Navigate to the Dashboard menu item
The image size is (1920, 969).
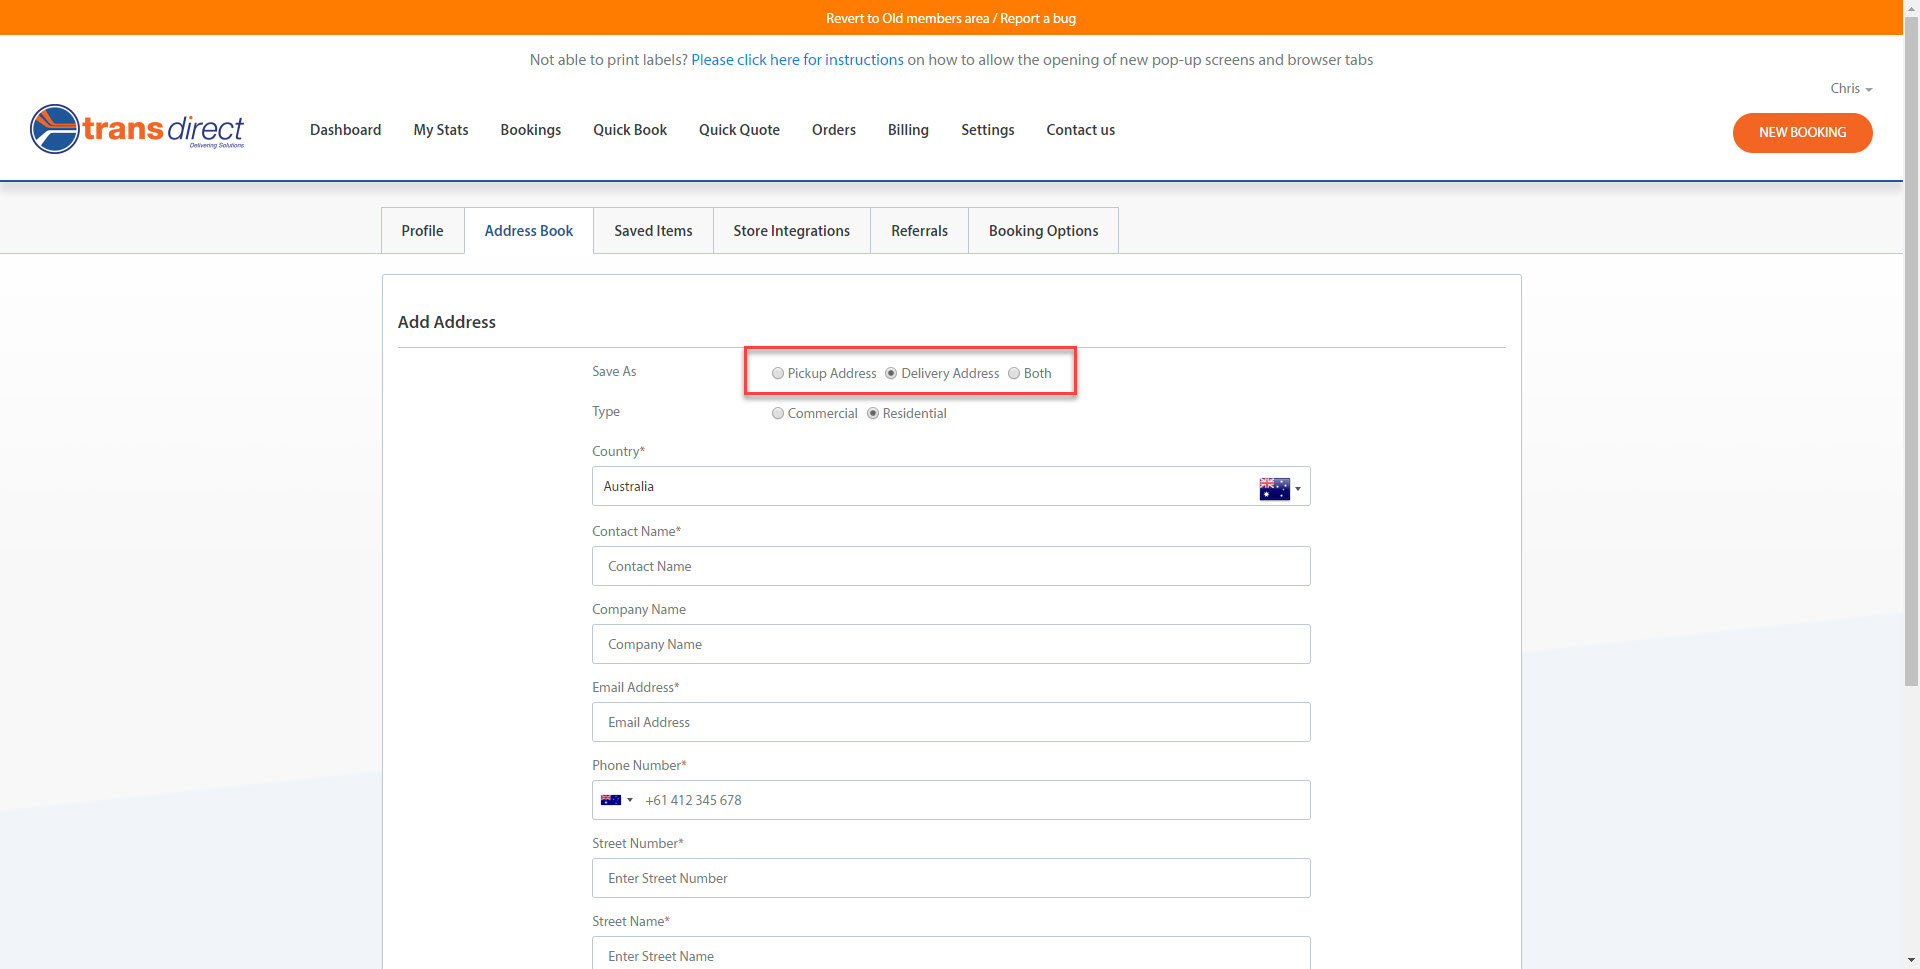[x=345, y=130]
